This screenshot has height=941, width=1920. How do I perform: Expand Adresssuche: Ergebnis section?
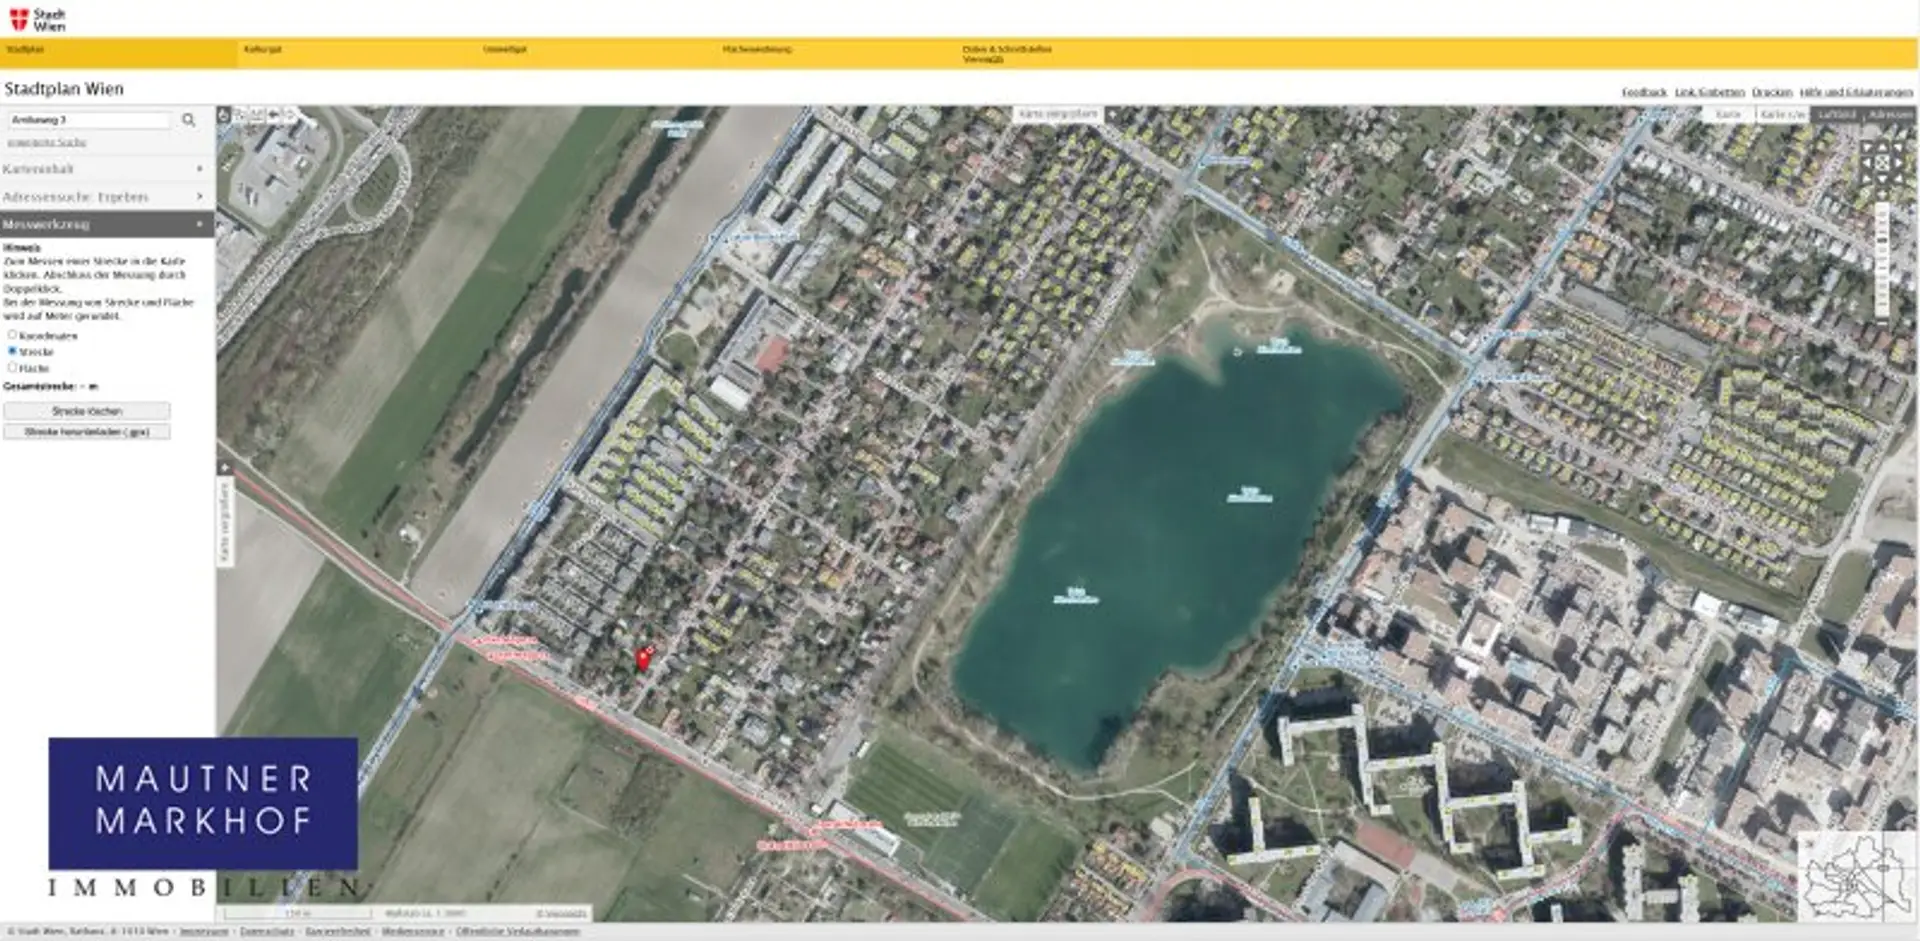(x=104, y=197)
